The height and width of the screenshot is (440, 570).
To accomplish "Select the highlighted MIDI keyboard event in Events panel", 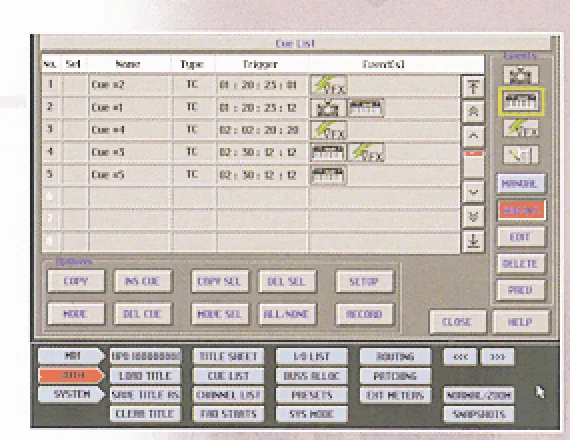I will [521, 101].
